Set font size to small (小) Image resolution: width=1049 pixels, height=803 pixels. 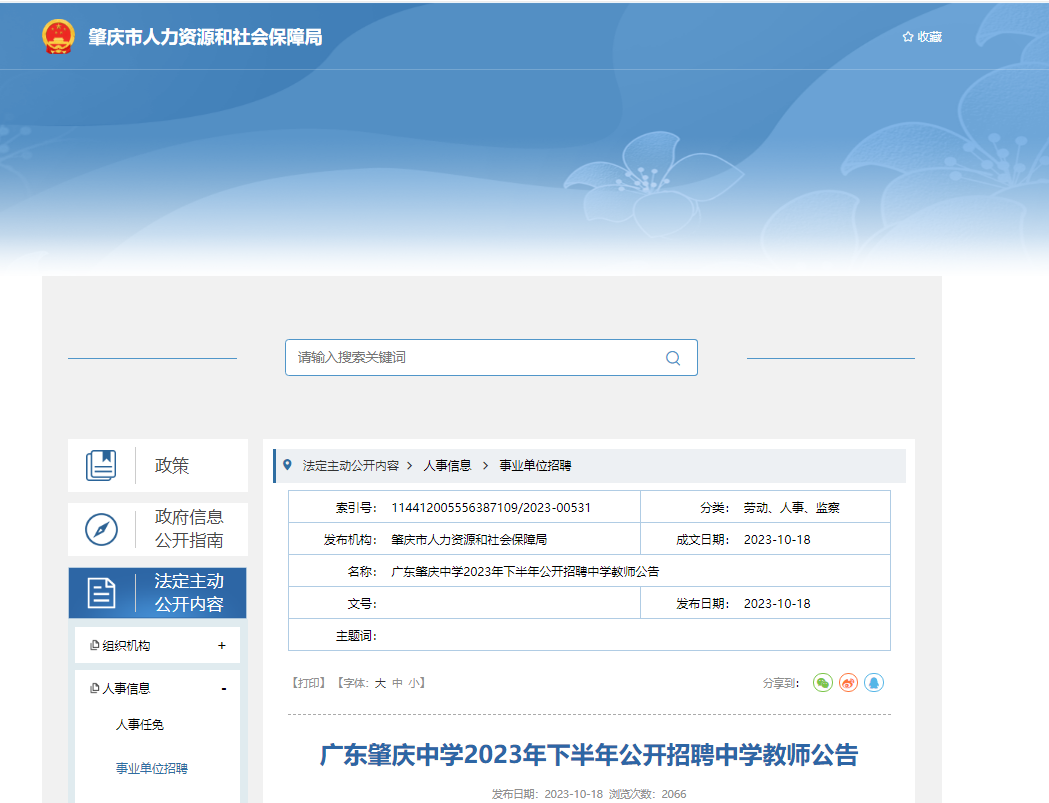pos(413,683)
